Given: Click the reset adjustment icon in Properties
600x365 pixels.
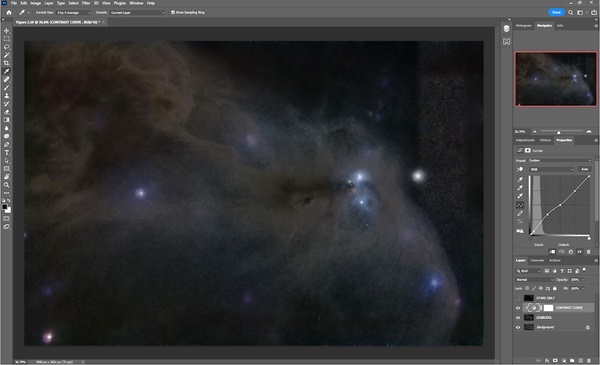Looking at the screenshot, I should [x=571, y=252].
